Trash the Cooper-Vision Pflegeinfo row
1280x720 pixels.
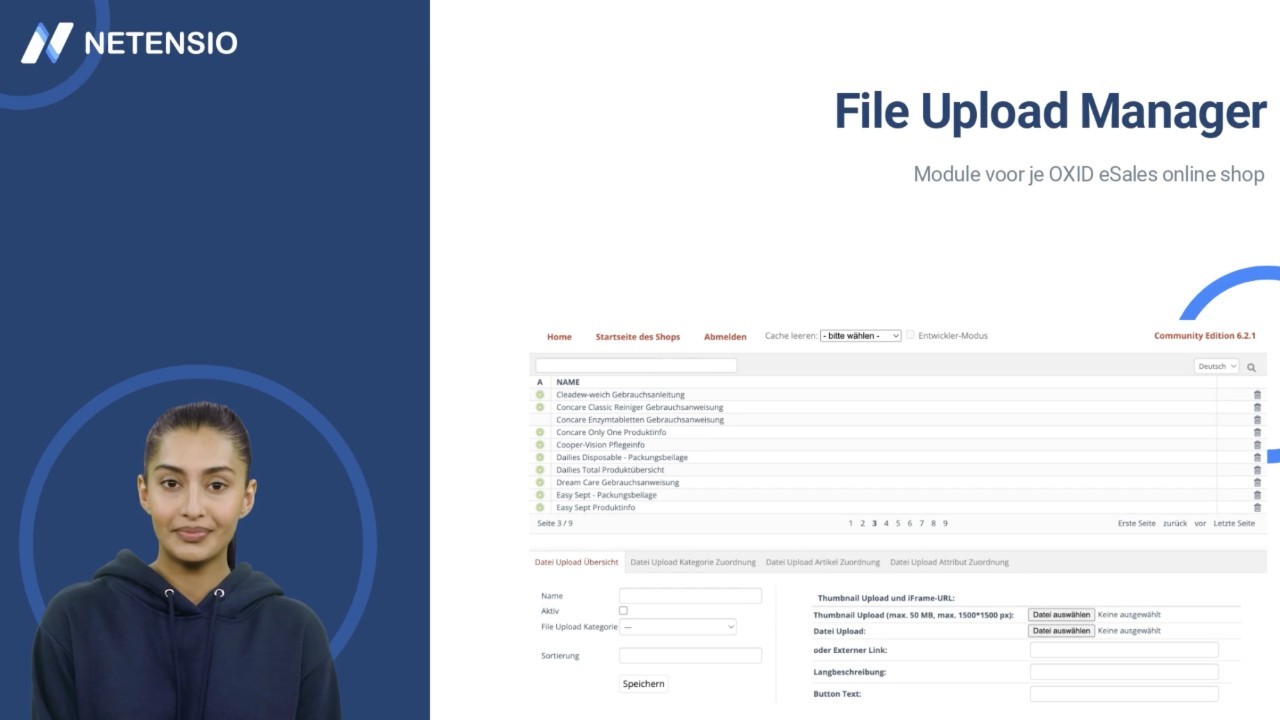tap(1257, 445)
